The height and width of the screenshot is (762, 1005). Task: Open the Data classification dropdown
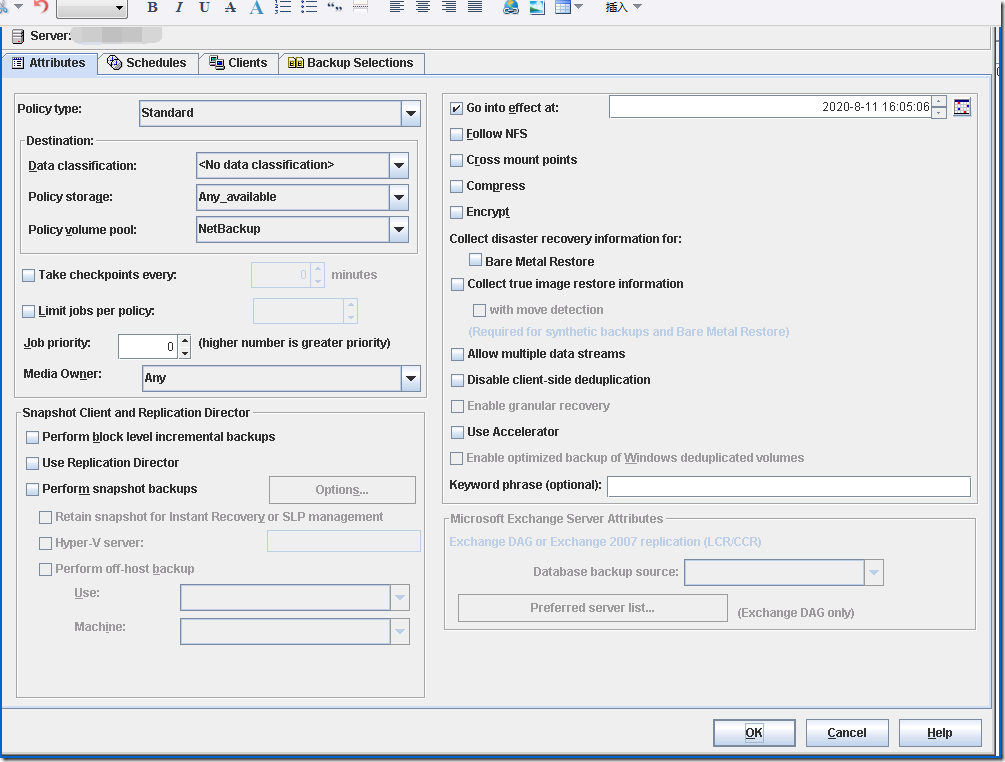pyautogui.click(x=399, y=165)
